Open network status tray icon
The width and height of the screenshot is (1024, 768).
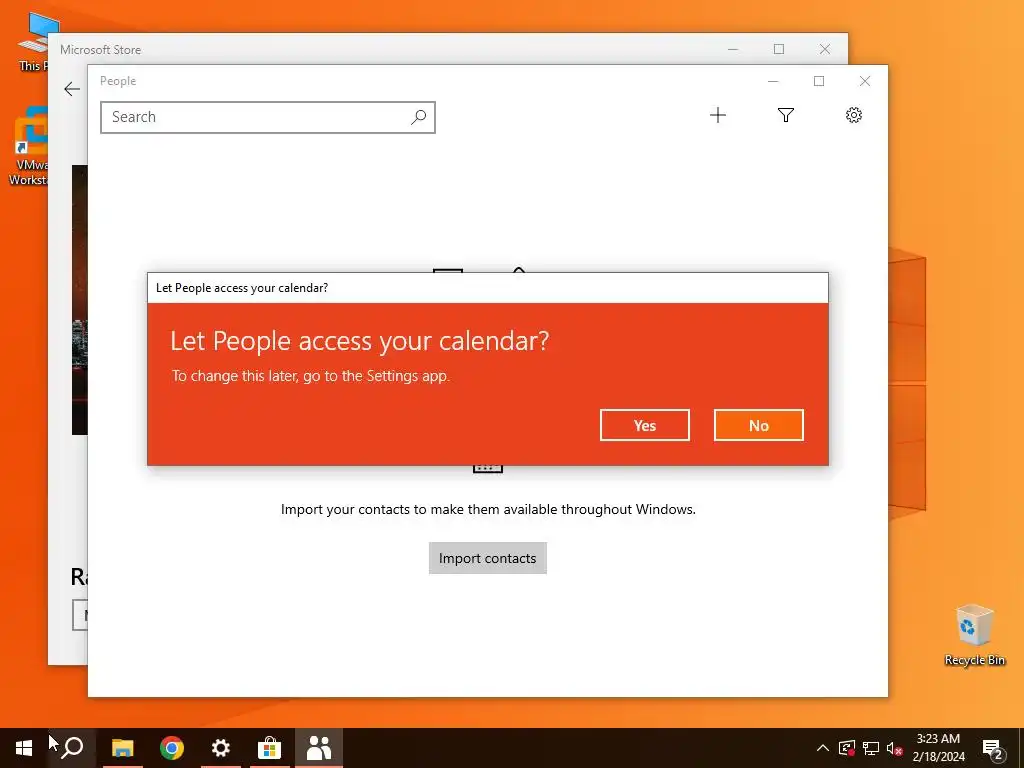point(871,748)
